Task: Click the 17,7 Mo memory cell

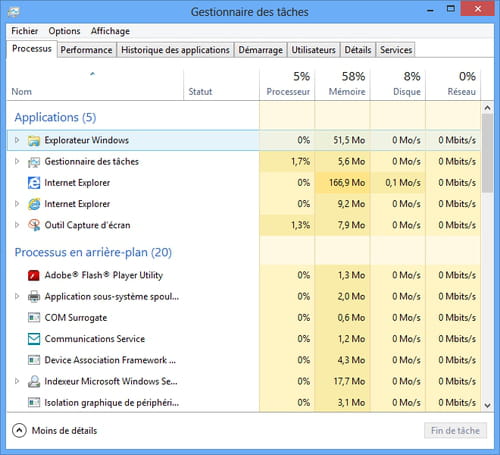Action: click(x=342, y=381)
